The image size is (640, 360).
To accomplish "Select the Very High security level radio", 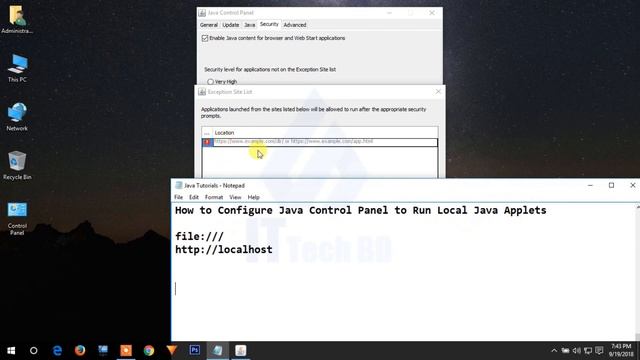I will point(210,82).
